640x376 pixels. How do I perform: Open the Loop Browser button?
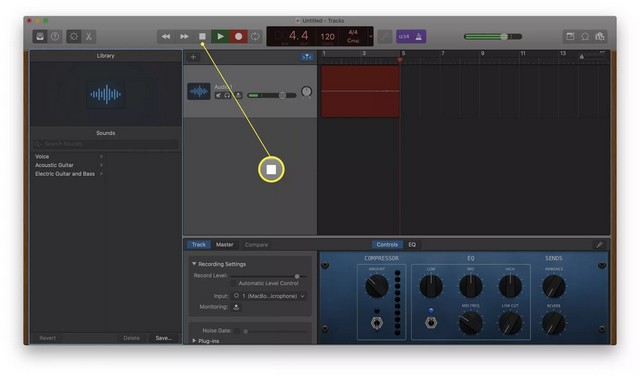tap(585, 36)
